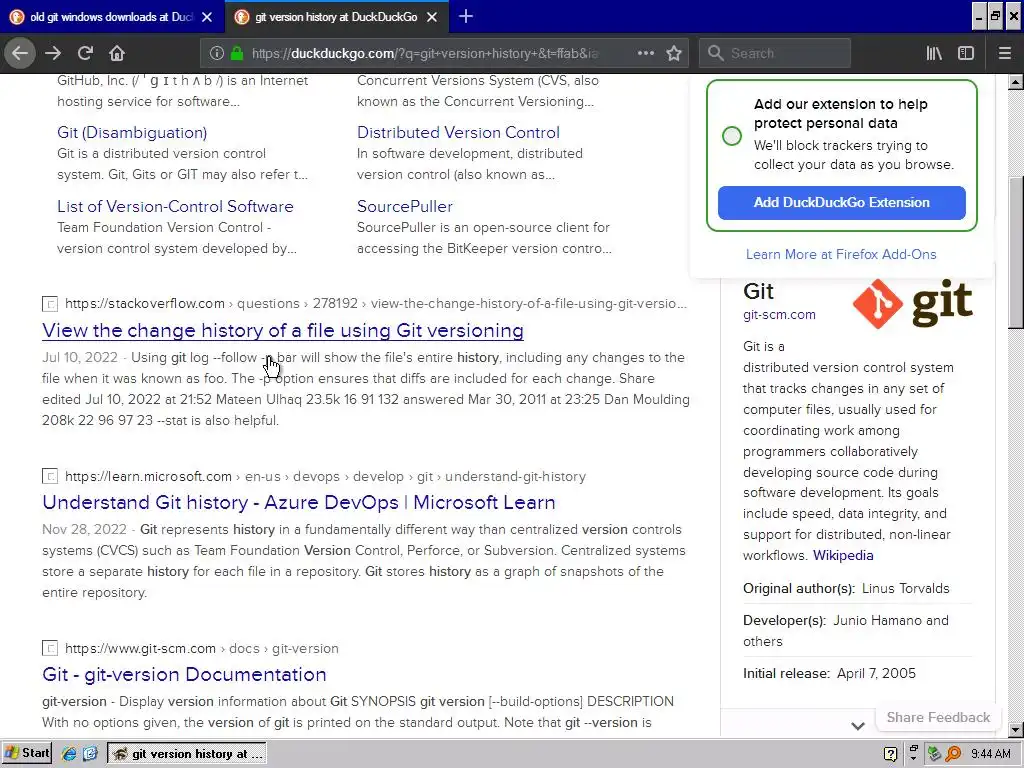Open Understand Git history Microsoft Learn result
1024x768 pixels.
[298, 502]
